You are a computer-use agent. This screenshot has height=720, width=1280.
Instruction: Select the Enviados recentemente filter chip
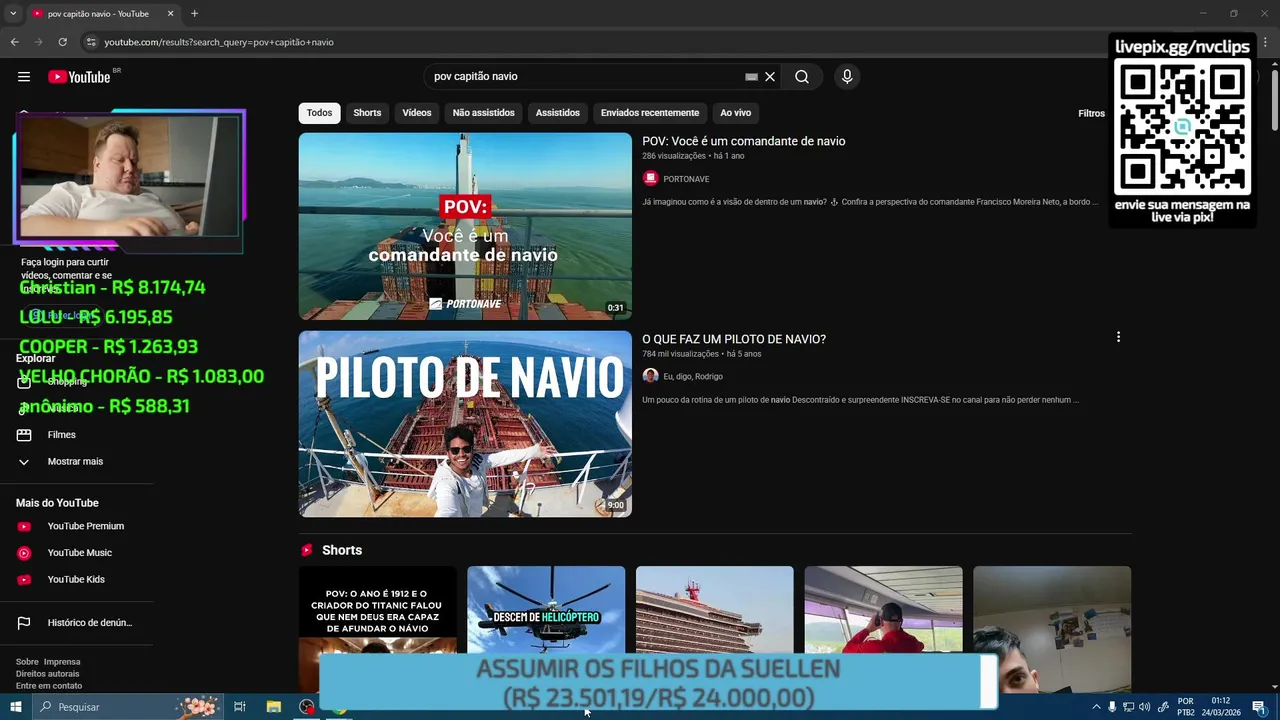(650, 113)
